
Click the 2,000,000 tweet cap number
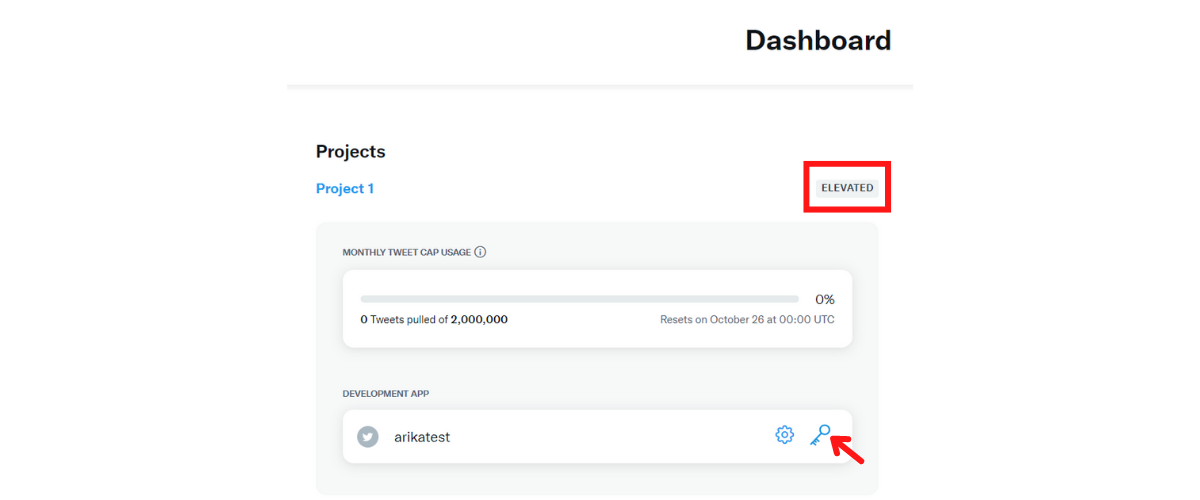pyautogui.click(x=479, y=320)
